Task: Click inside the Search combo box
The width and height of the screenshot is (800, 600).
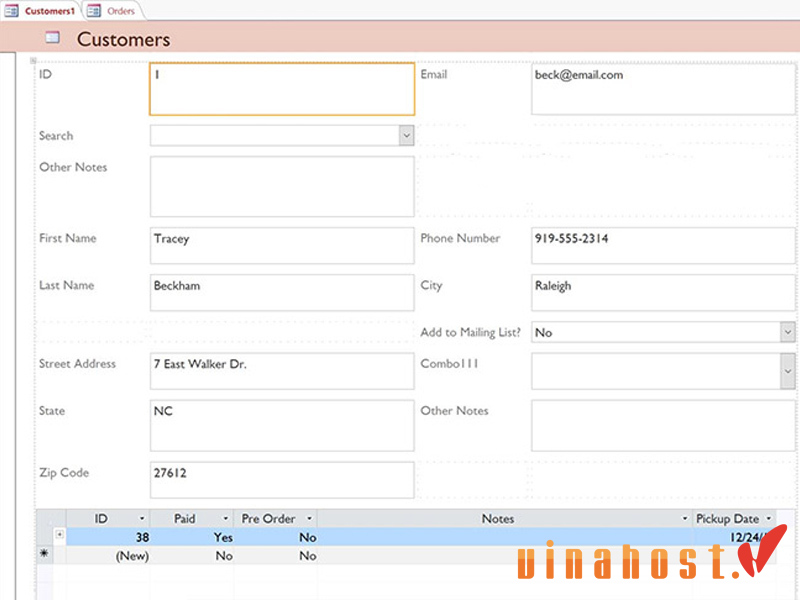Action: coord(274,136)
